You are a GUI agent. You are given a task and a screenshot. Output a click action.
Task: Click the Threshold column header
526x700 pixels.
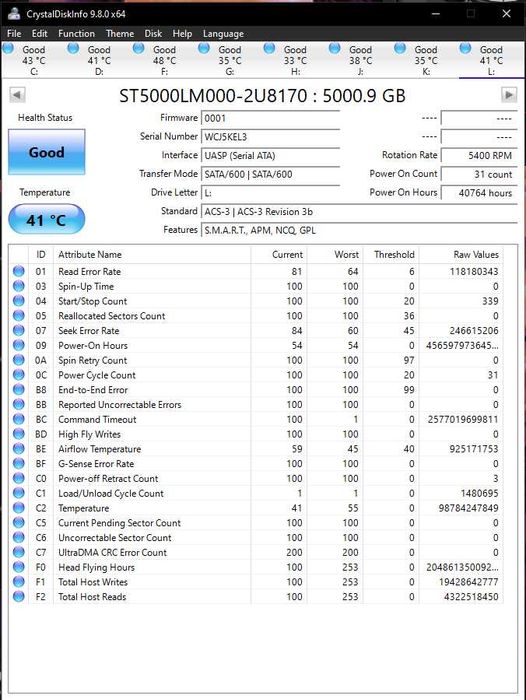click(391, 254)
